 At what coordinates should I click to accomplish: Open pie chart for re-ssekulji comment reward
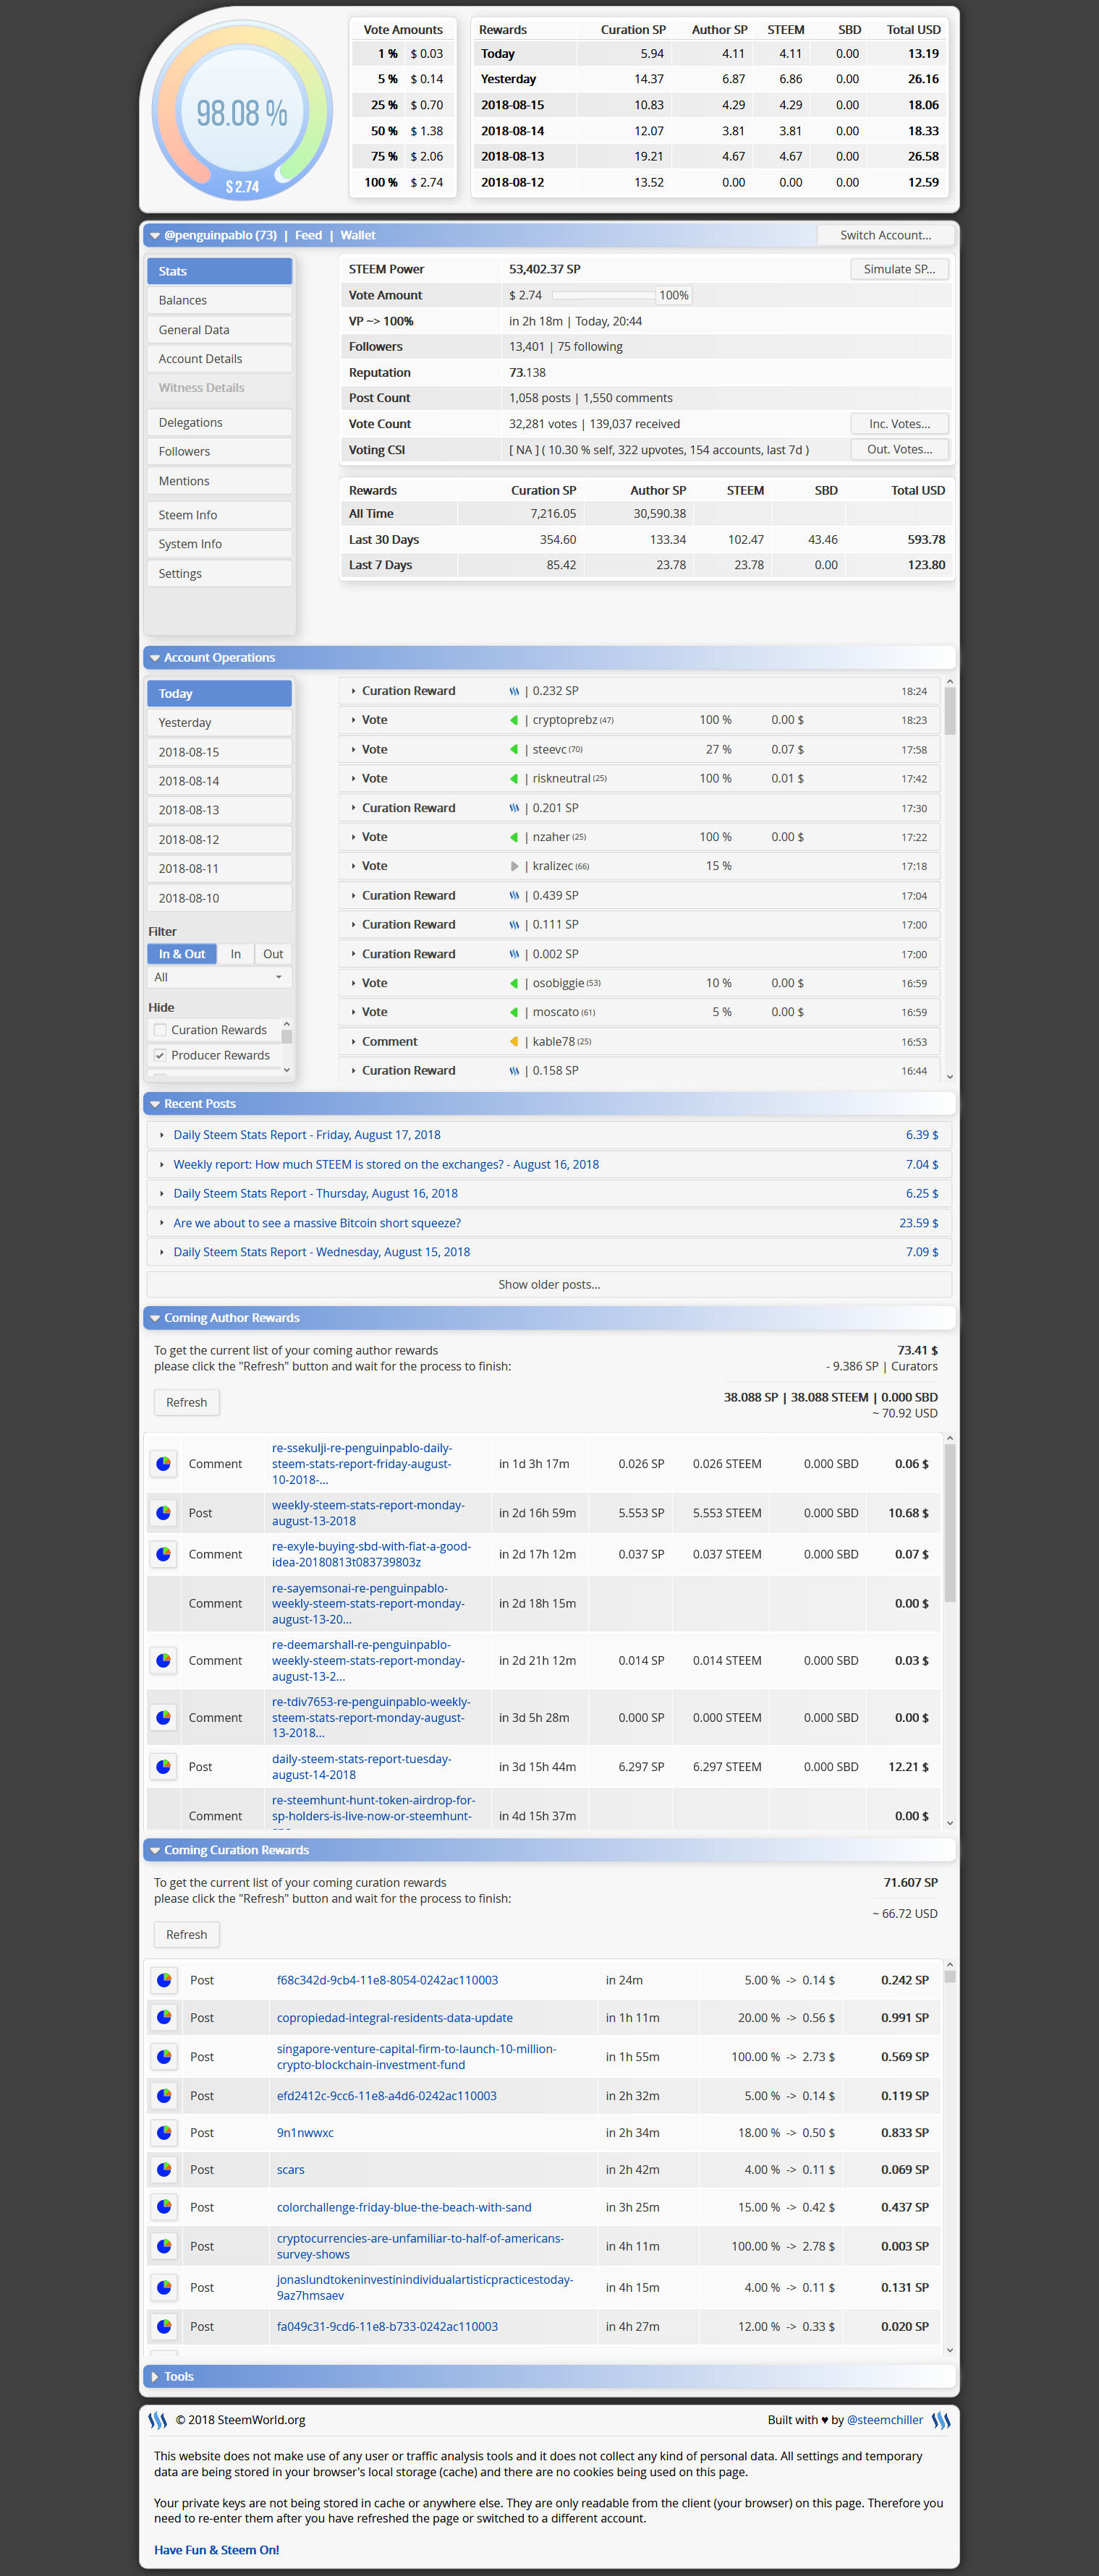pyautogui.click(x=163, y=1464)
